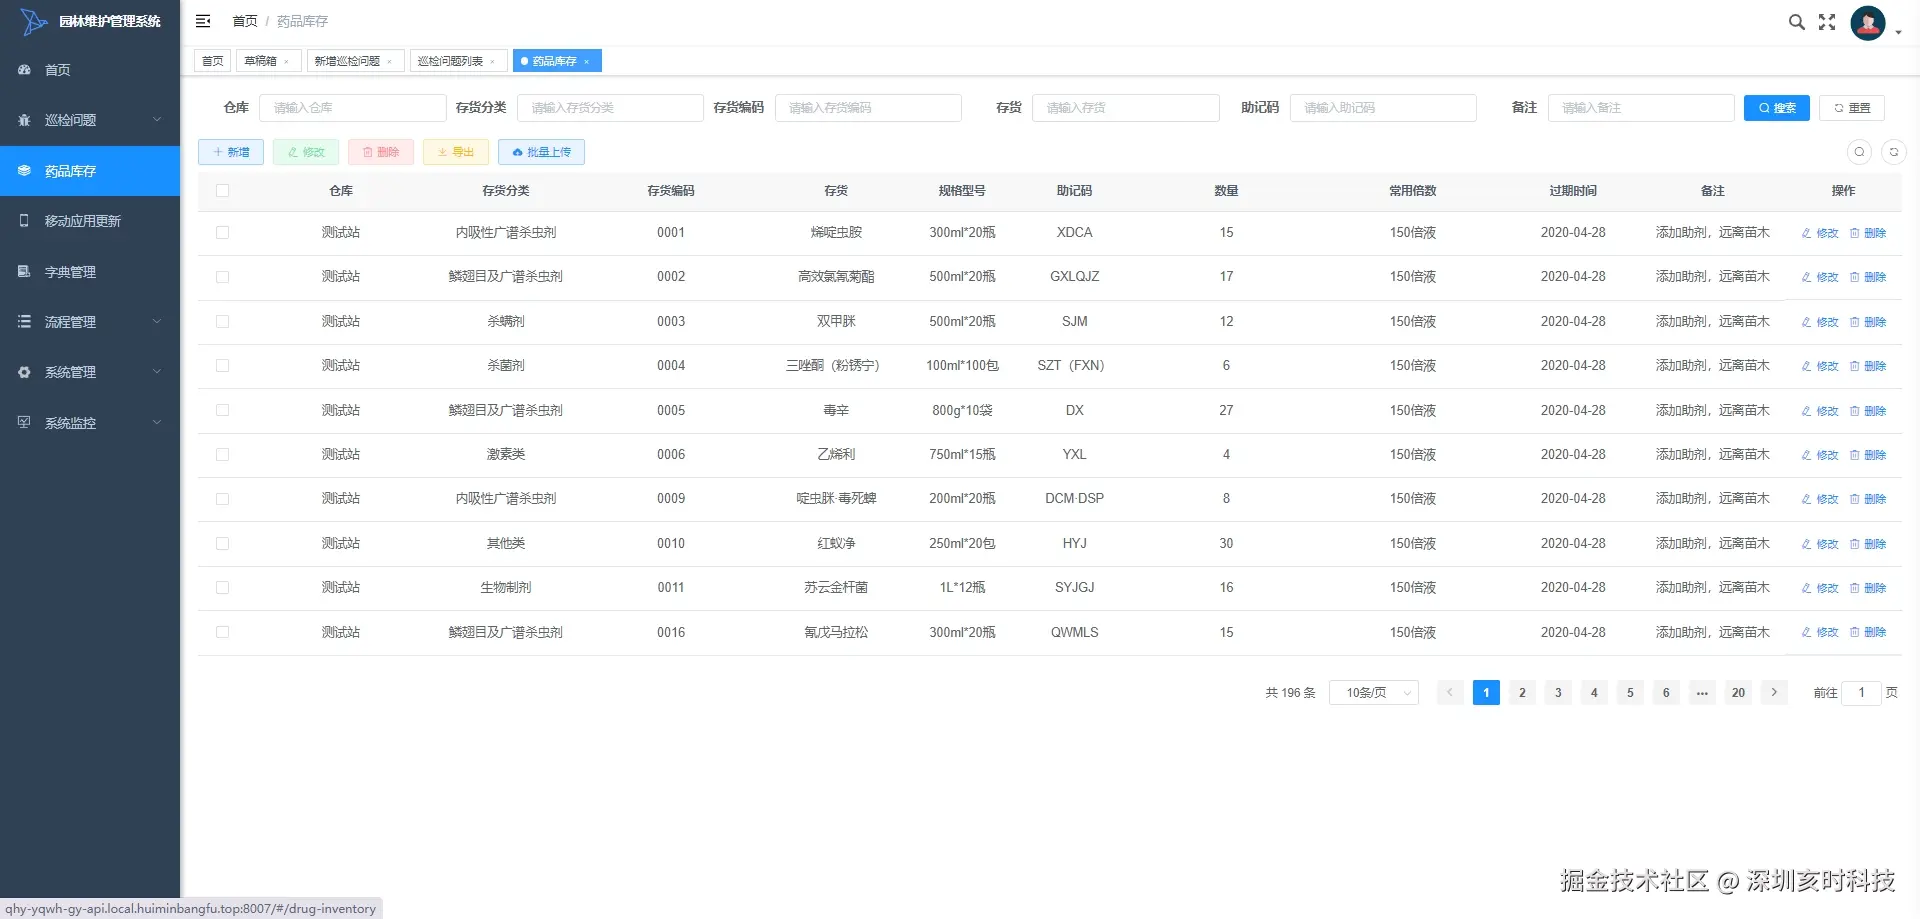
Task: Click the 移动应用更新 phone icon in the sidebar
Action: (x=24, y=221)
